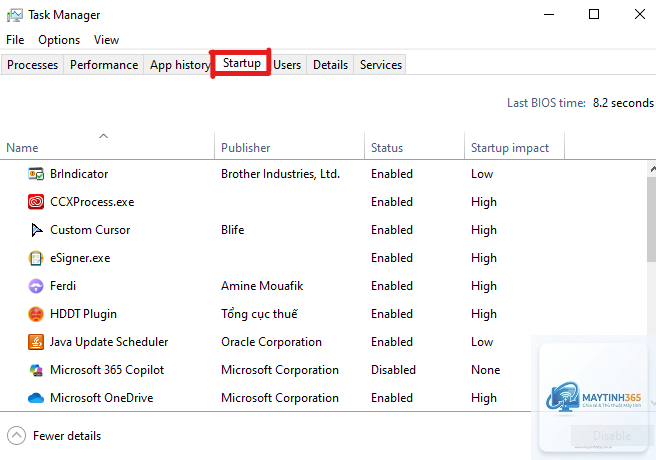
Task: Click publisher Brother Industries, Ltd.
Action: tap(280, 174)
